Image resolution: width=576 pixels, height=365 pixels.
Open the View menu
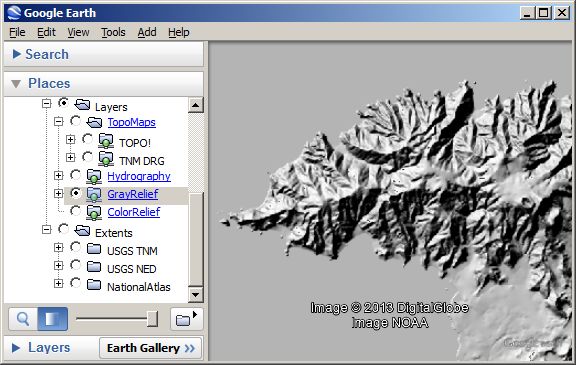click(78, 32)
